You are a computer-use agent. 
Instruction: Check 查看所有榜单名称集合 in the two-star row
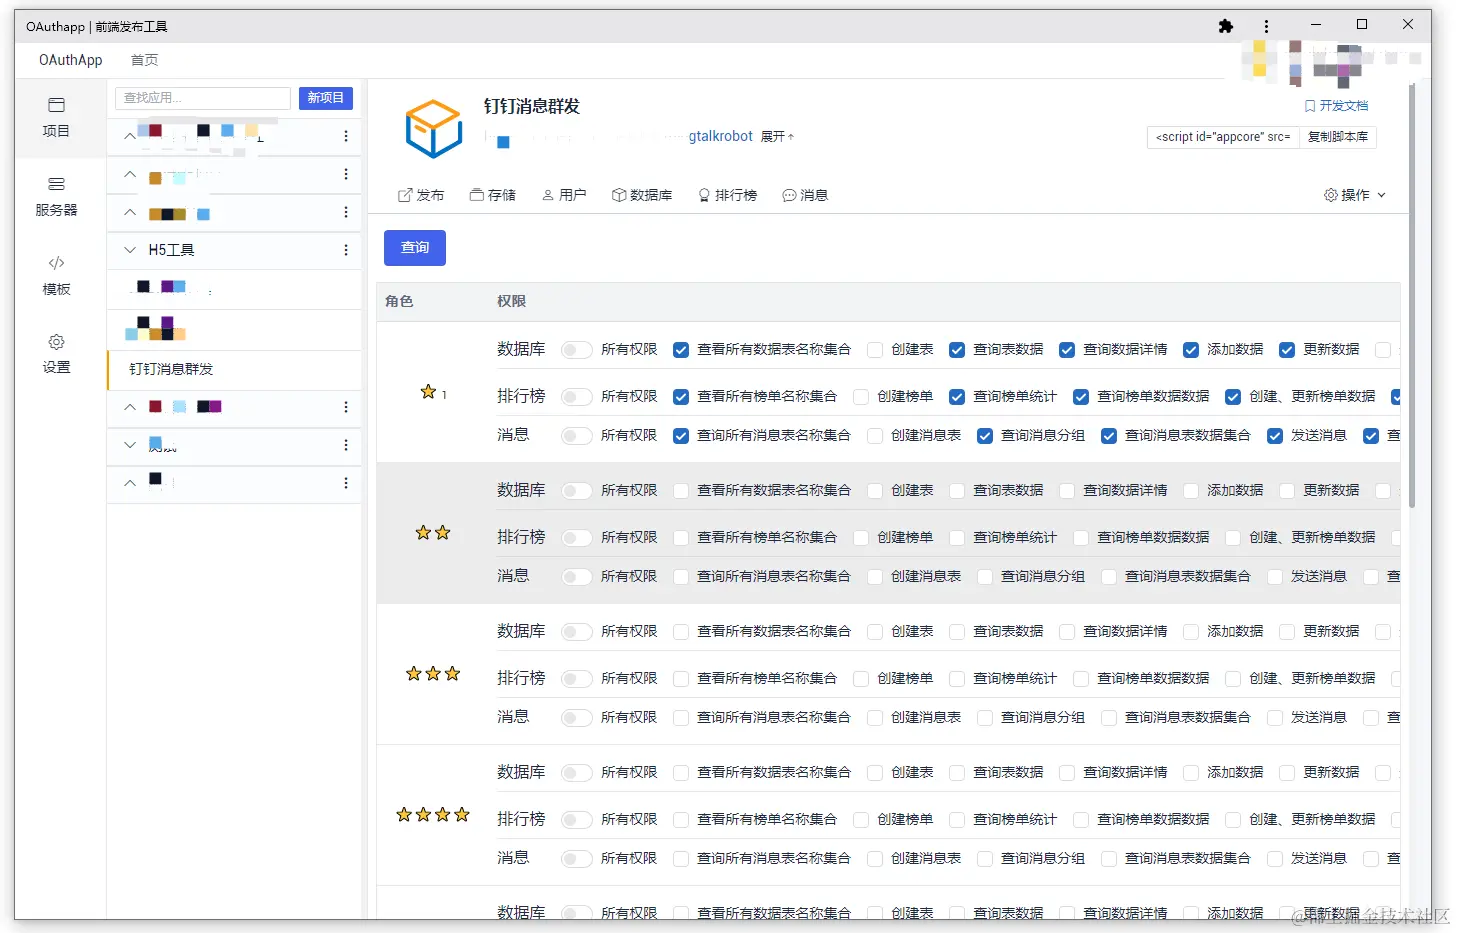pyautogui.click(x=681, y=538)
